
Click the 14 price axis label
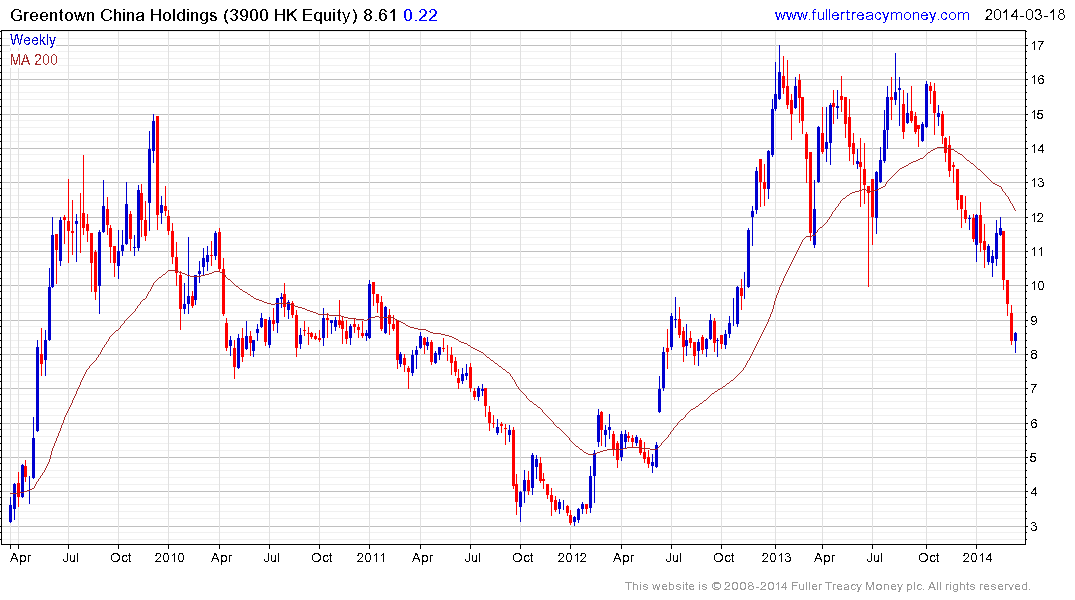(1037, 149)
